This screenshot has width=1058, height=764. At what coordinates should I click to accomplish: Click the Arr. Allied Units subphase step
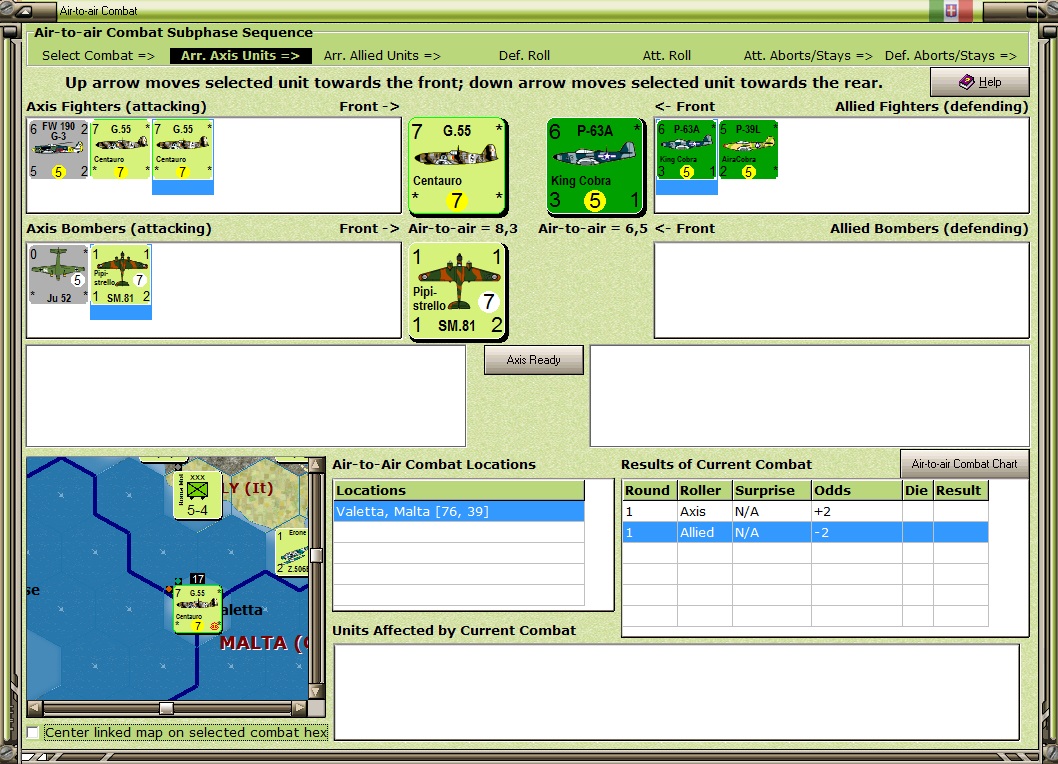point(382,55)
